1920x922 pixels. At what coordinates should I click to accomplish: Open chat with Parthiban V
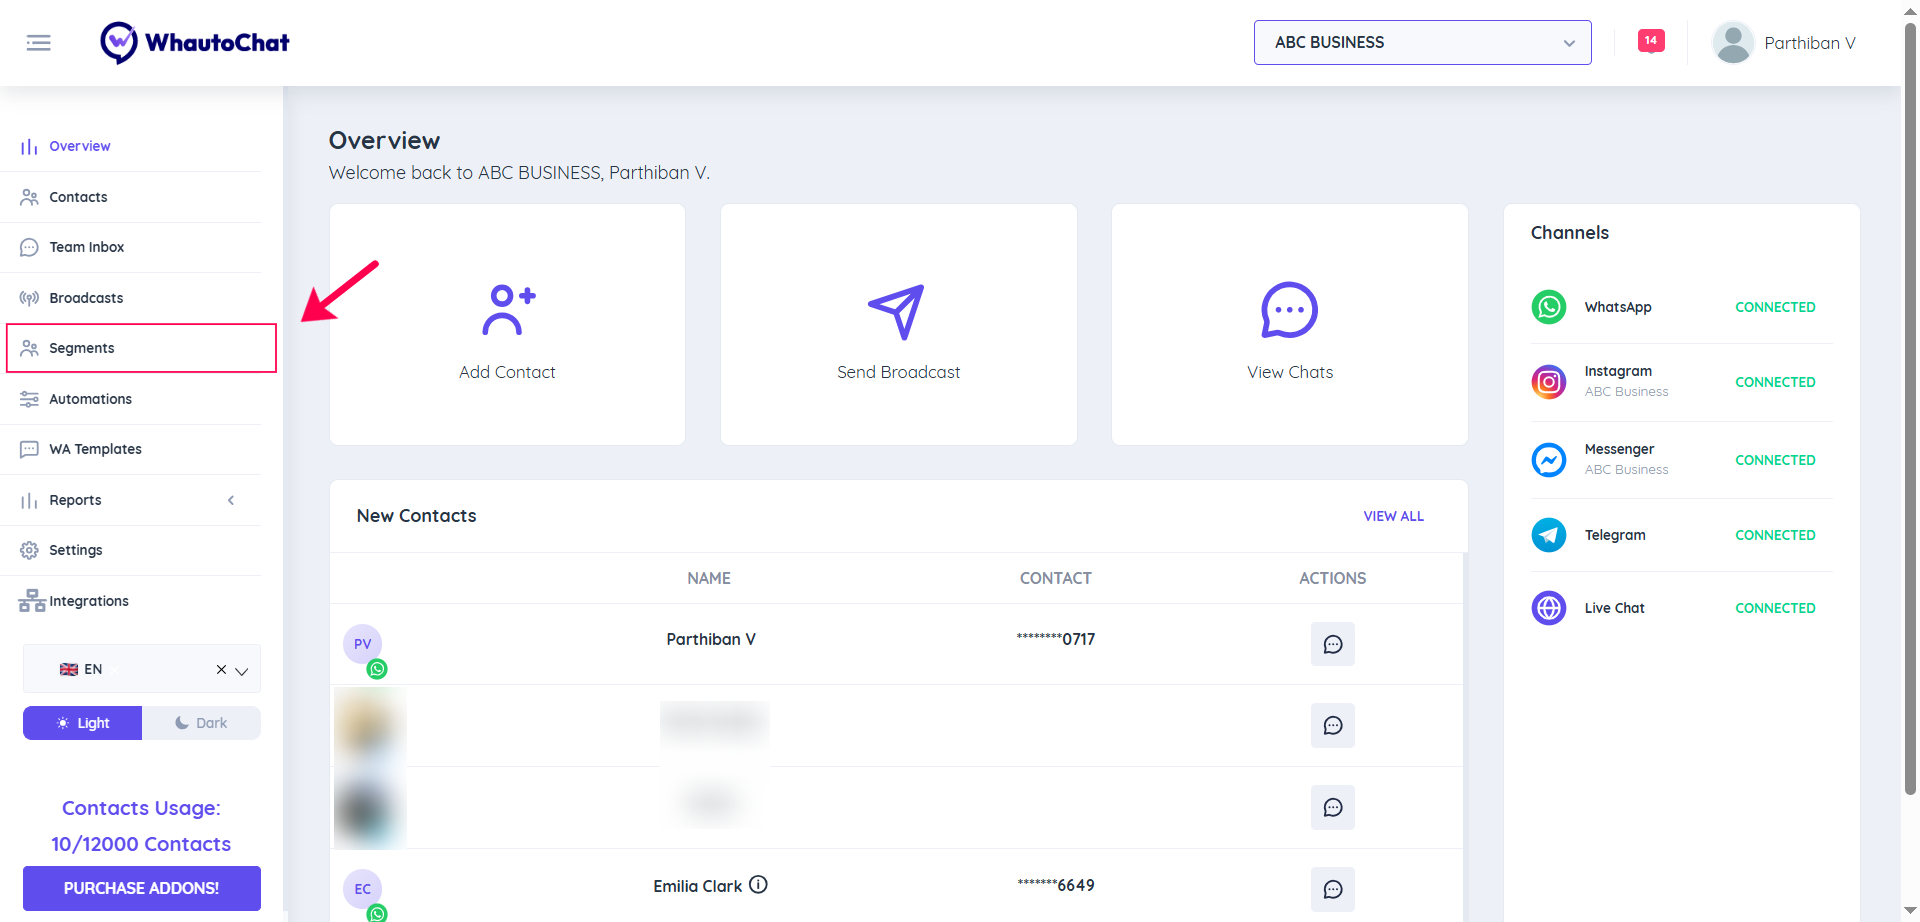tap(1332, 644)
